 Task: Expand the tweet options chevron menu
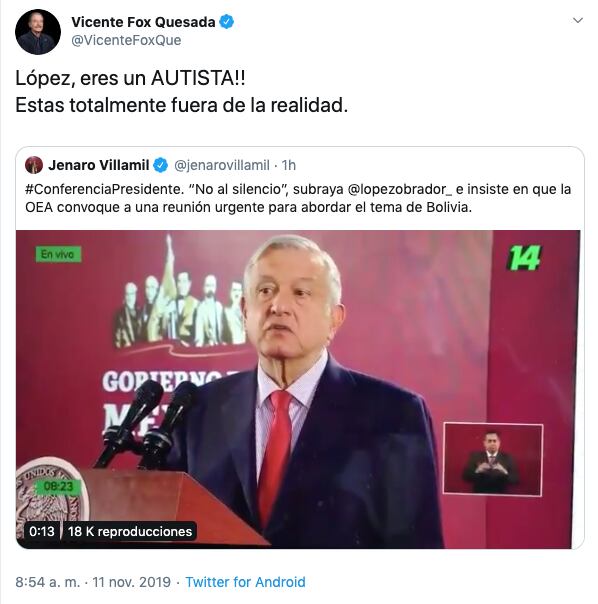(x=578, y=20)
